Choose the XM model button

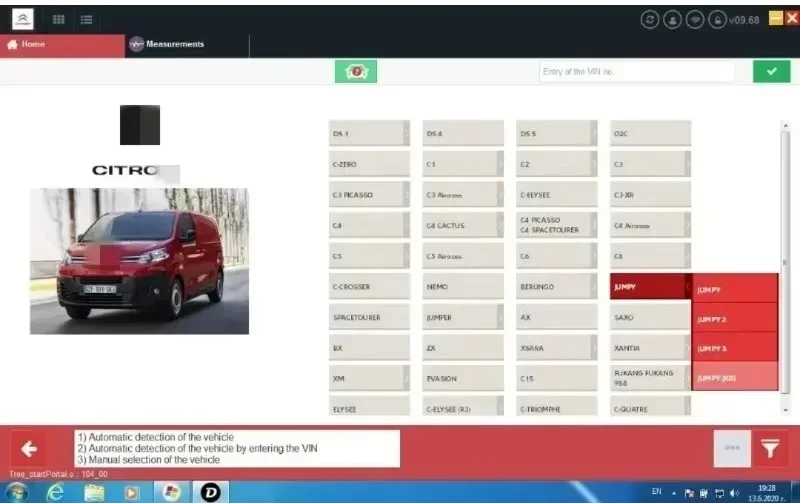(x=369, y=379)
